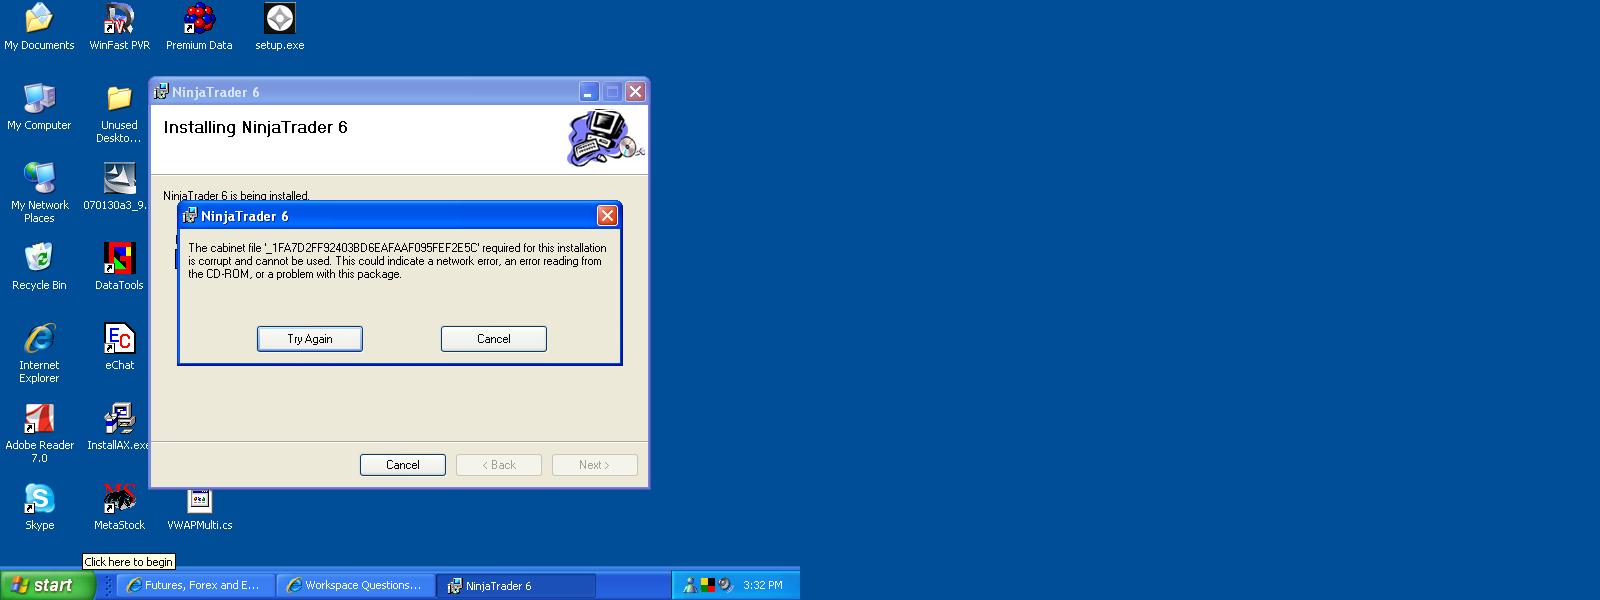Click NinjaTrader 6 taskbar button
The width and height of the screenshot is (1600, 600).
coord(516,585)
